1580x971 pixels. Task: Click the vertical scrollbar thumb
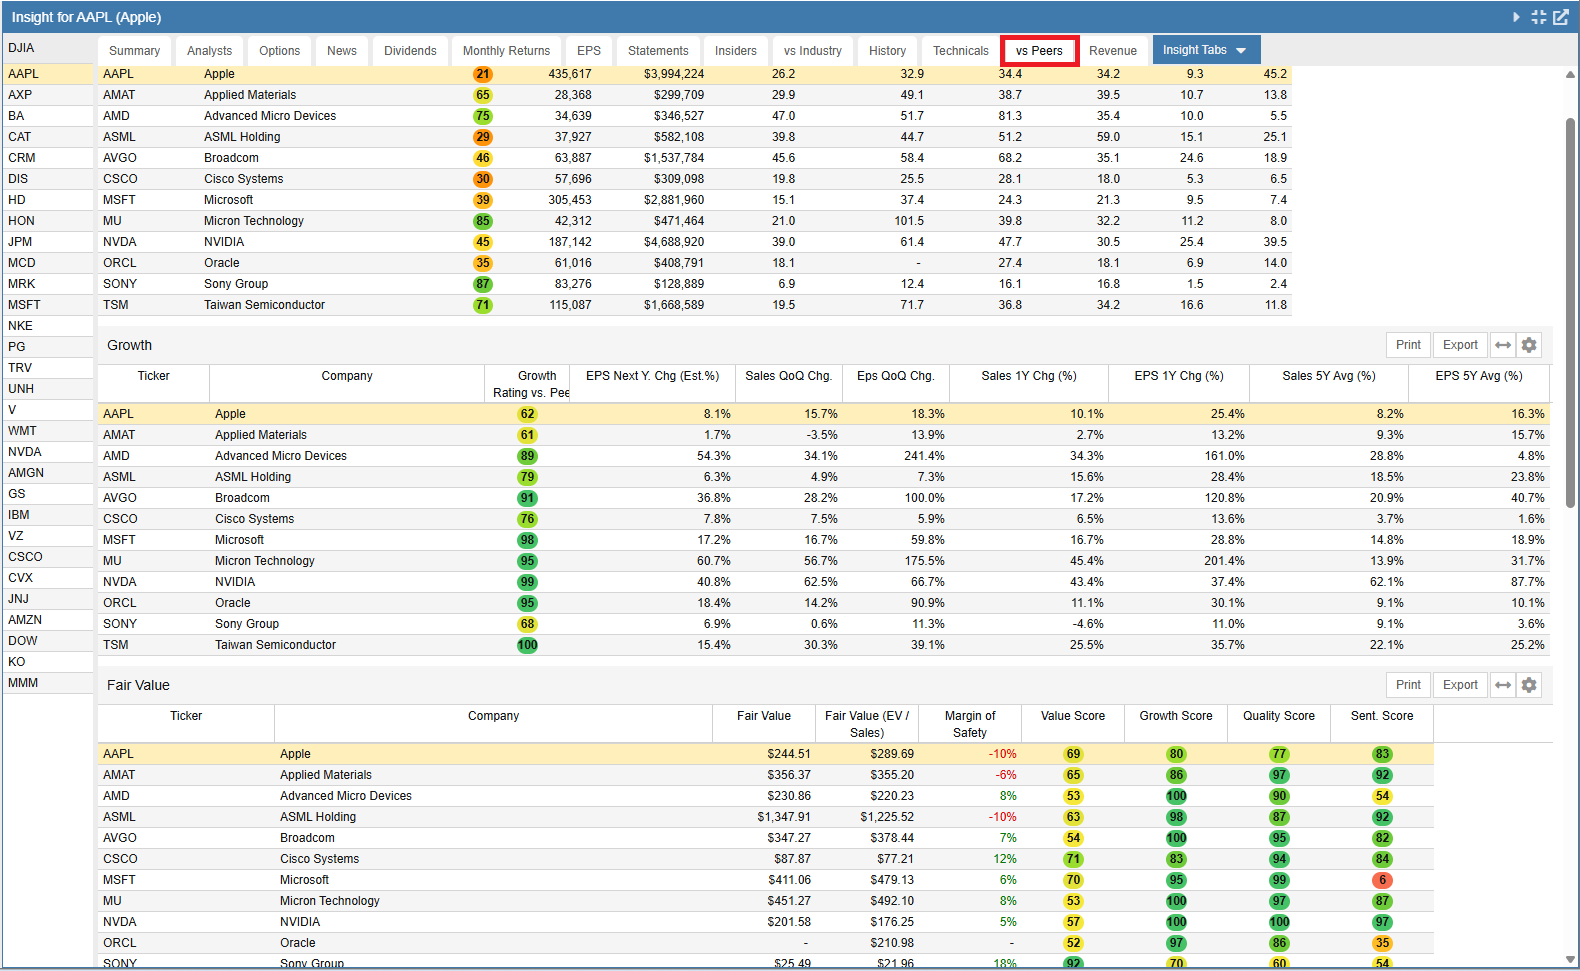(1570, 312)
